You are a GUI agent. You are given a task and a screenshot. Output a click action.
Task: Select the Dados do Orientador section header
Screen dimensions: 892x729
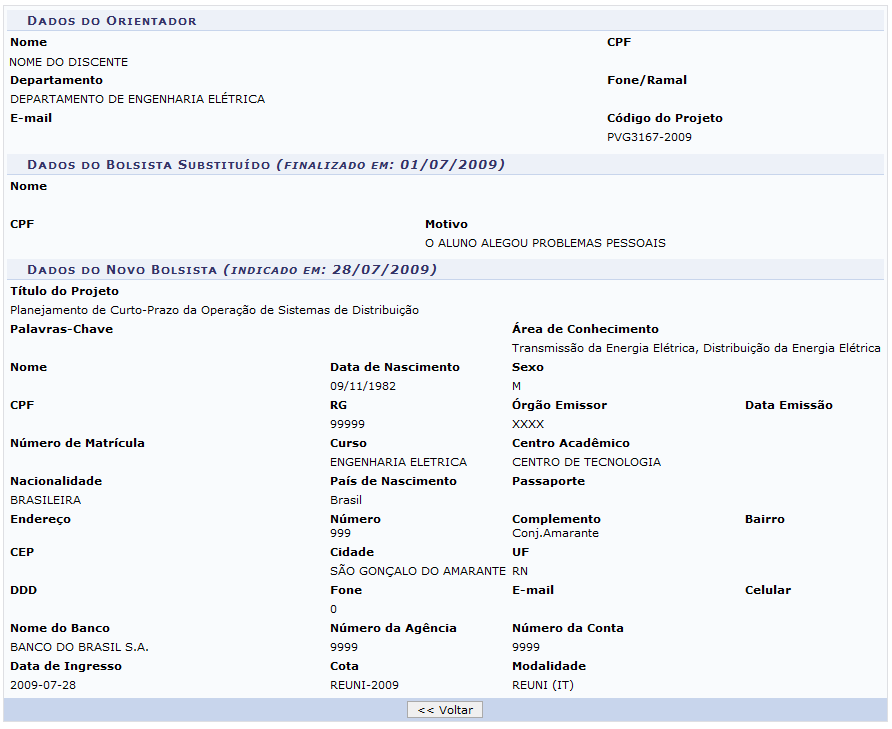coord(112,21)
